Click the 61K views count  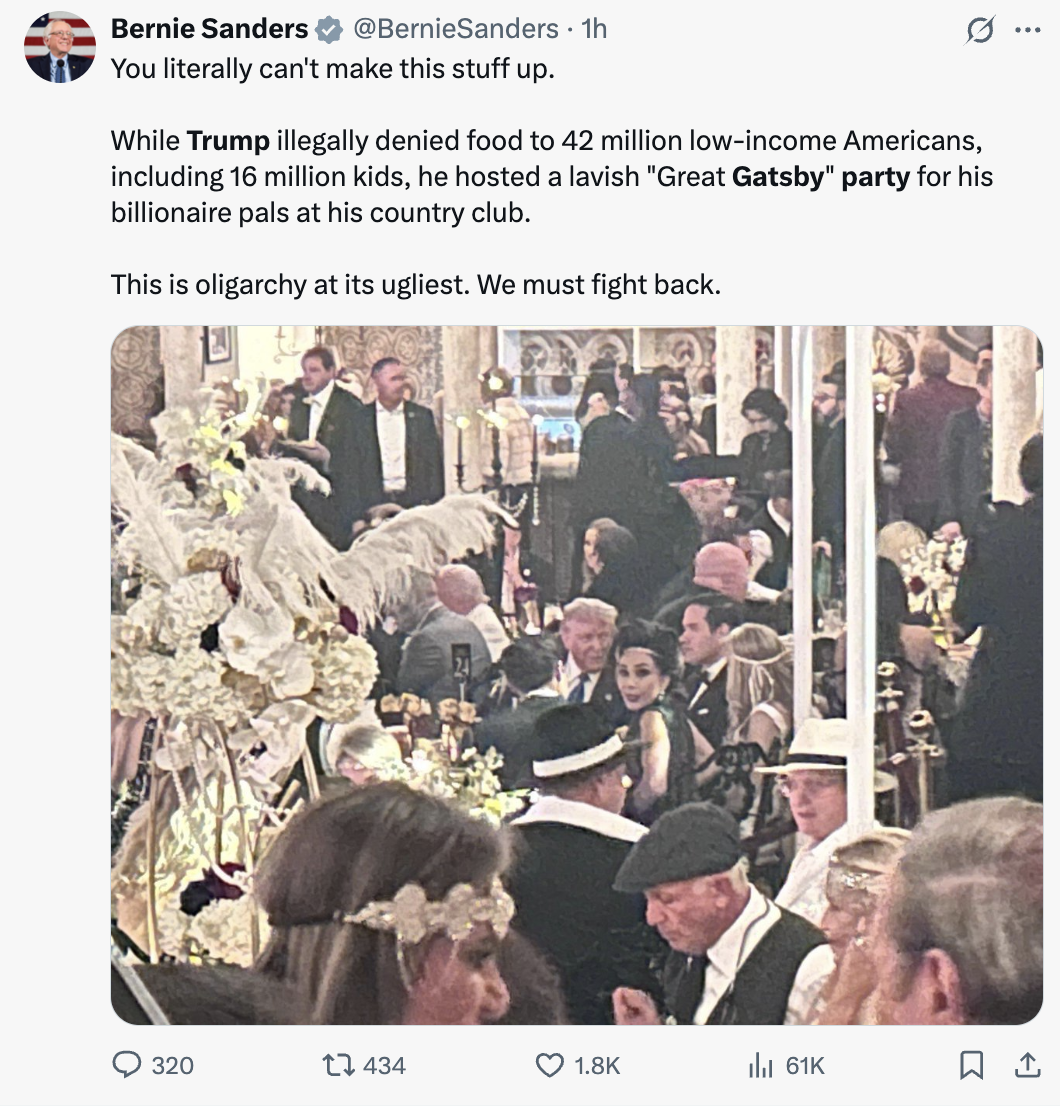click(805, 1066)
